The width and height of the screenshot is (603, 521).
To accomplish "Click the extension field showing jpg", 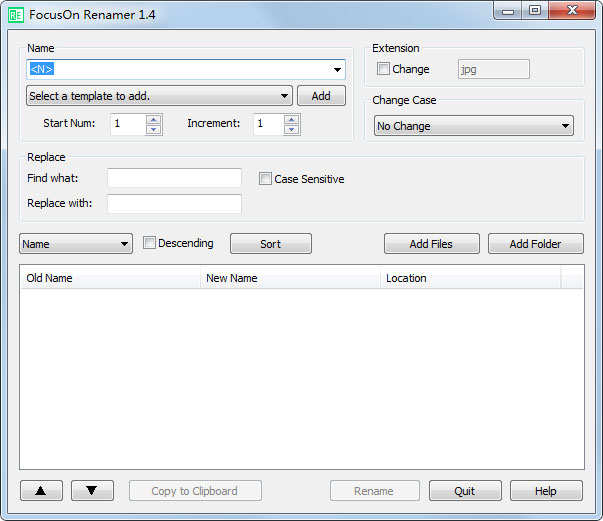I will 493,69.
